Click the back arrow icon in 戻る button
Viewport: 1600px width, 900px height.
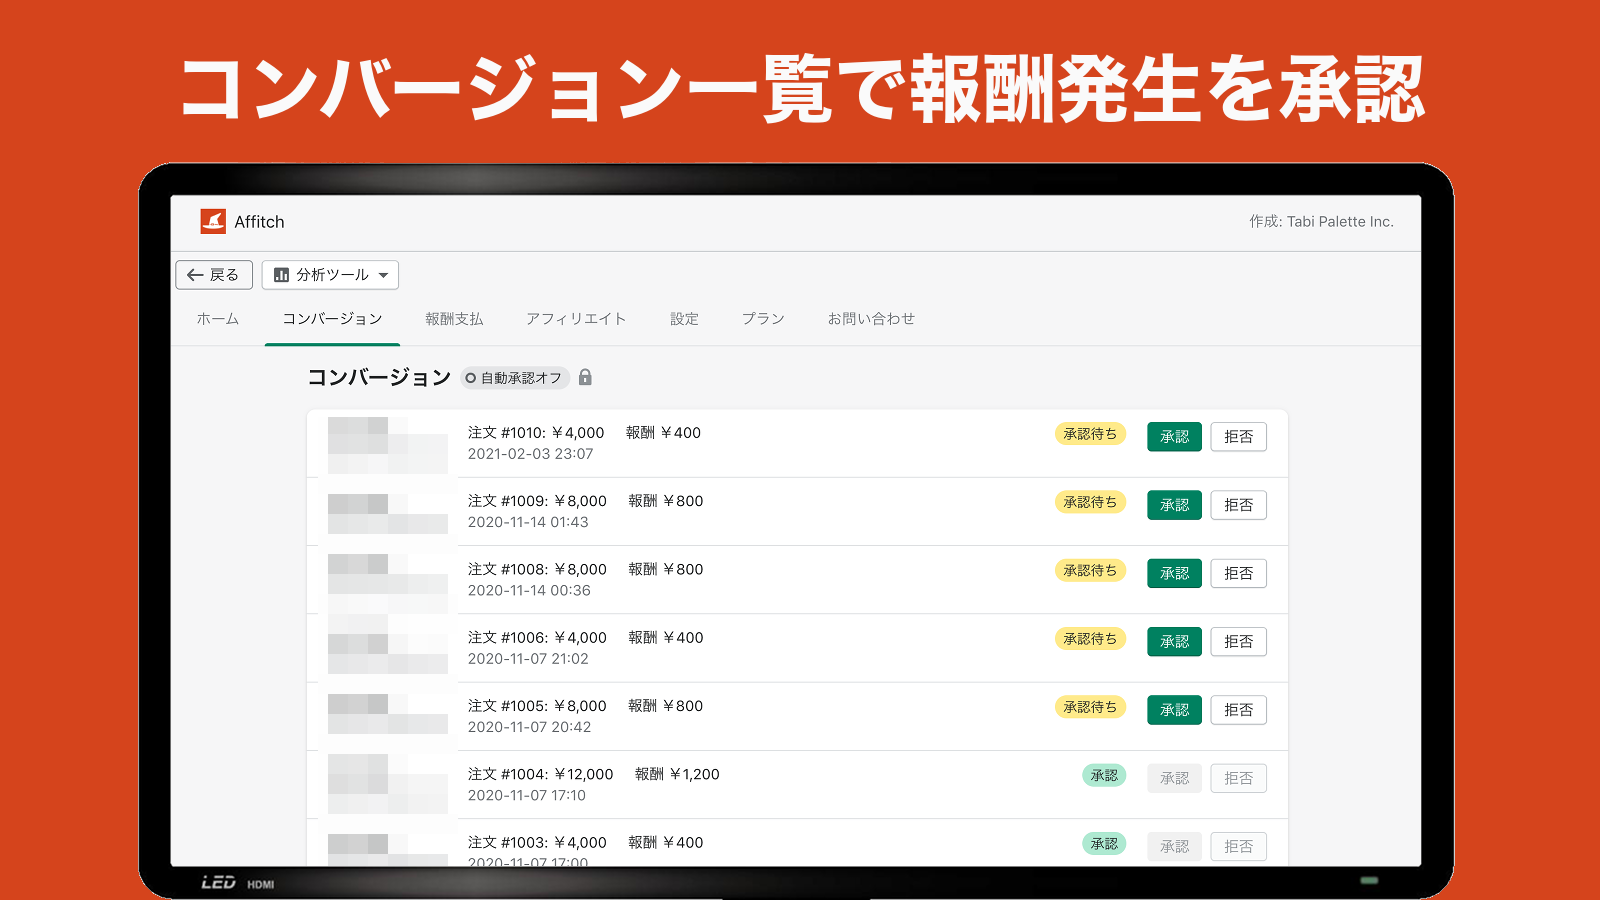[194, 274]
